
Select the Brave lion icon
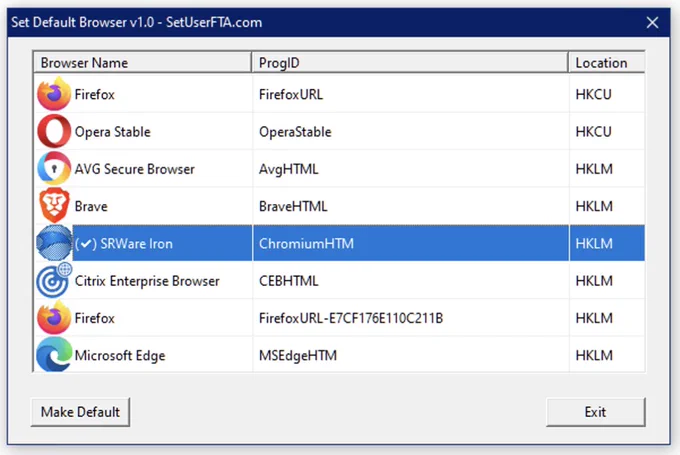click(54, 206)
